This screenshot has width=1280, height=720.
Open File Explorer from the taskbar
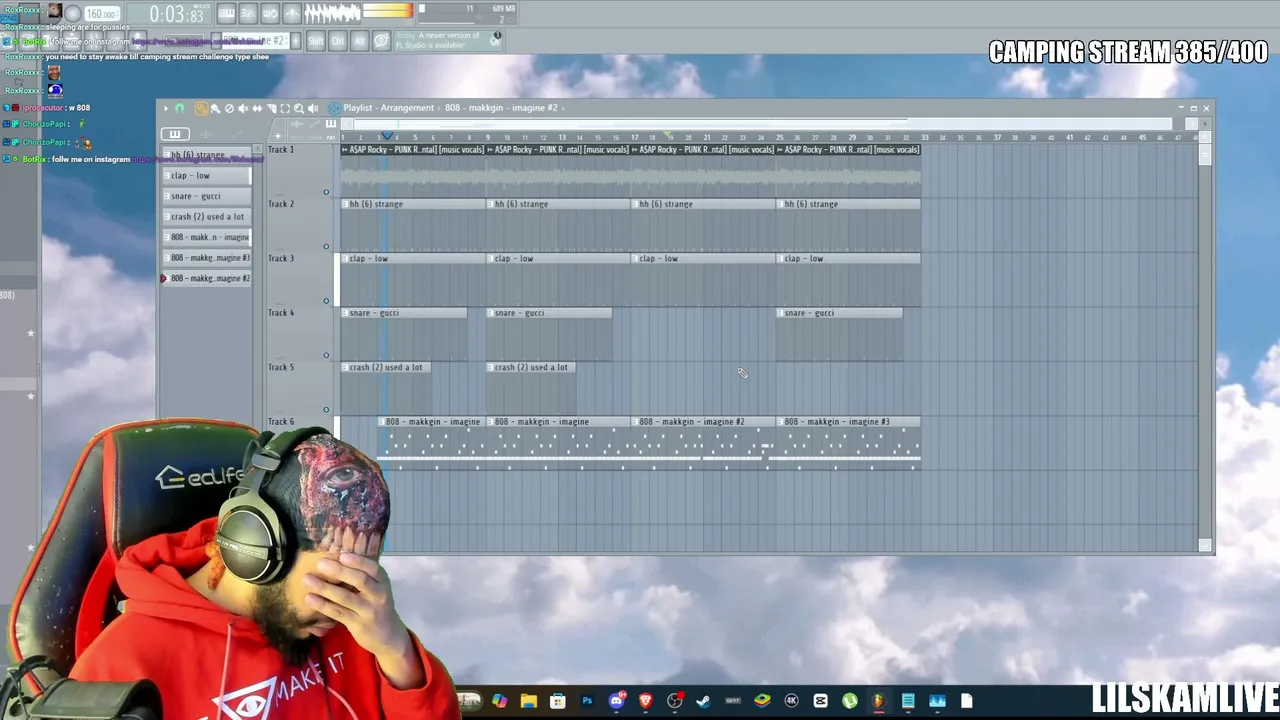tap(528, 701)
